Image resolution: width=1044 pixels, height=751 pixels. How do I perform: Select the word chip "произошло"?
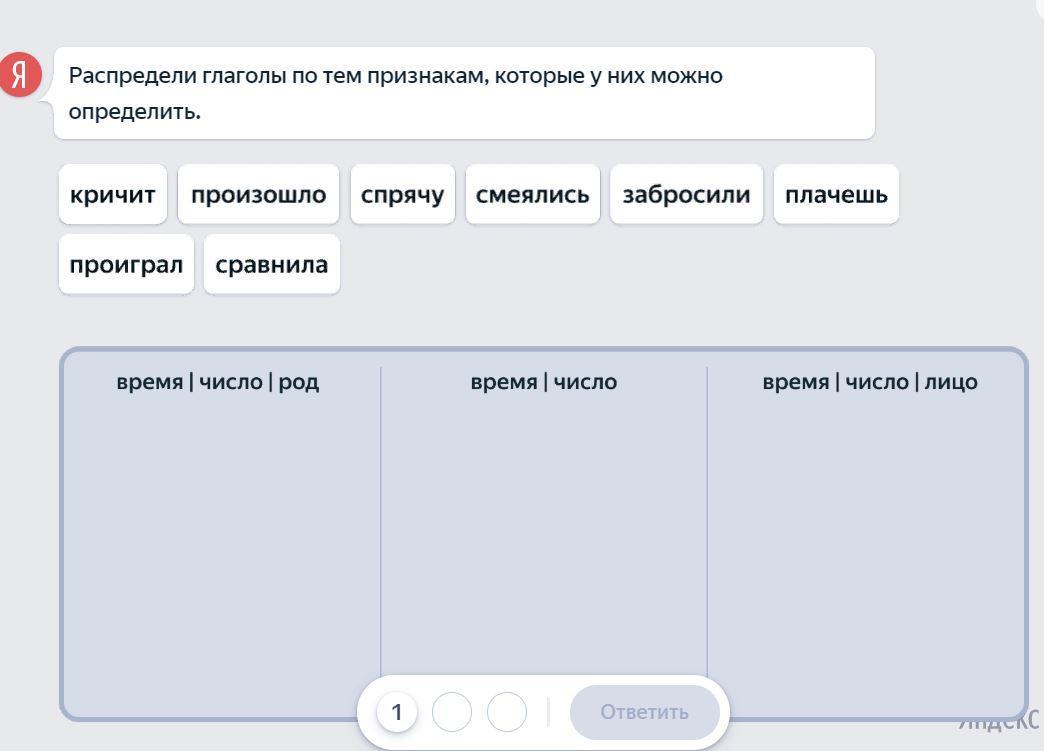click(258, 194)
